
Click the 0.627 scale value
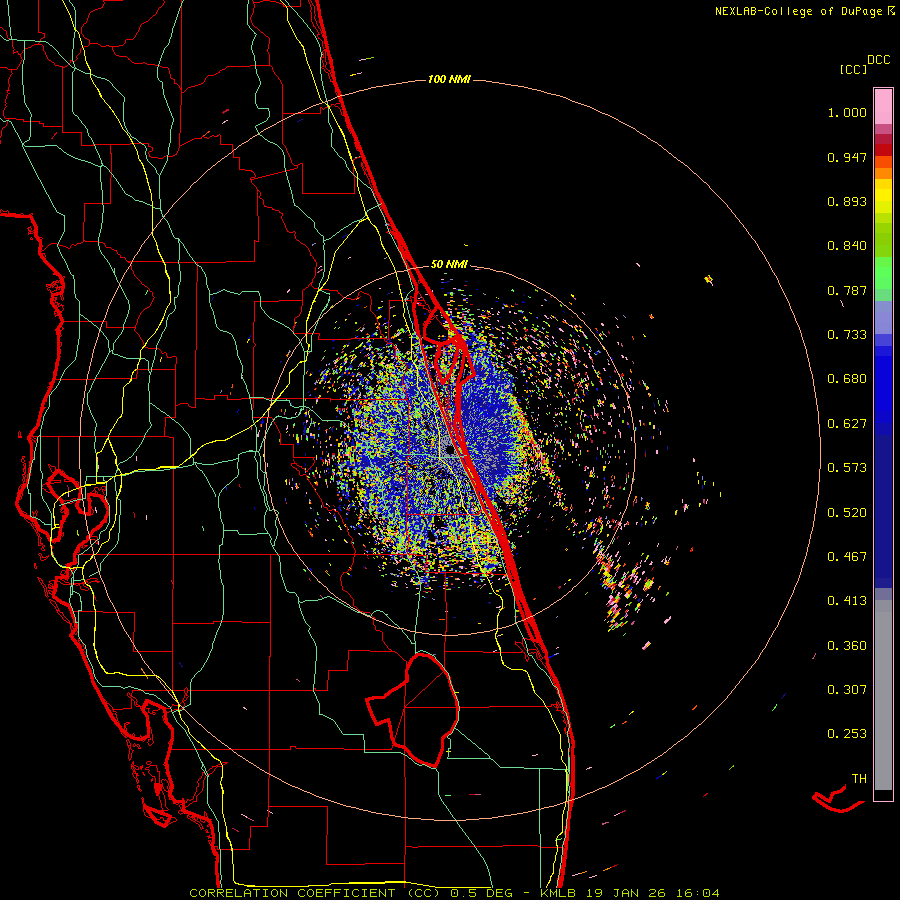click(847, 424)
